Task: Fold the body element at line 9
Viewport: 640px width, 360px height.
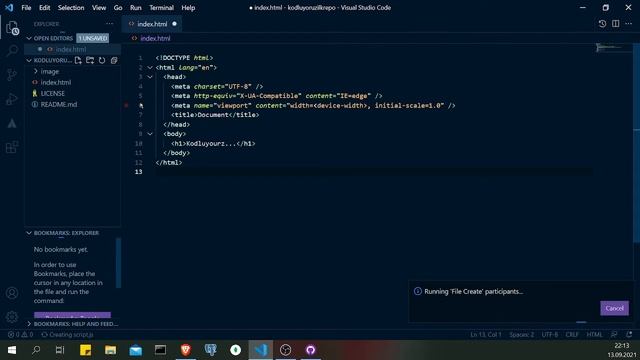Action: pos(150,134)
